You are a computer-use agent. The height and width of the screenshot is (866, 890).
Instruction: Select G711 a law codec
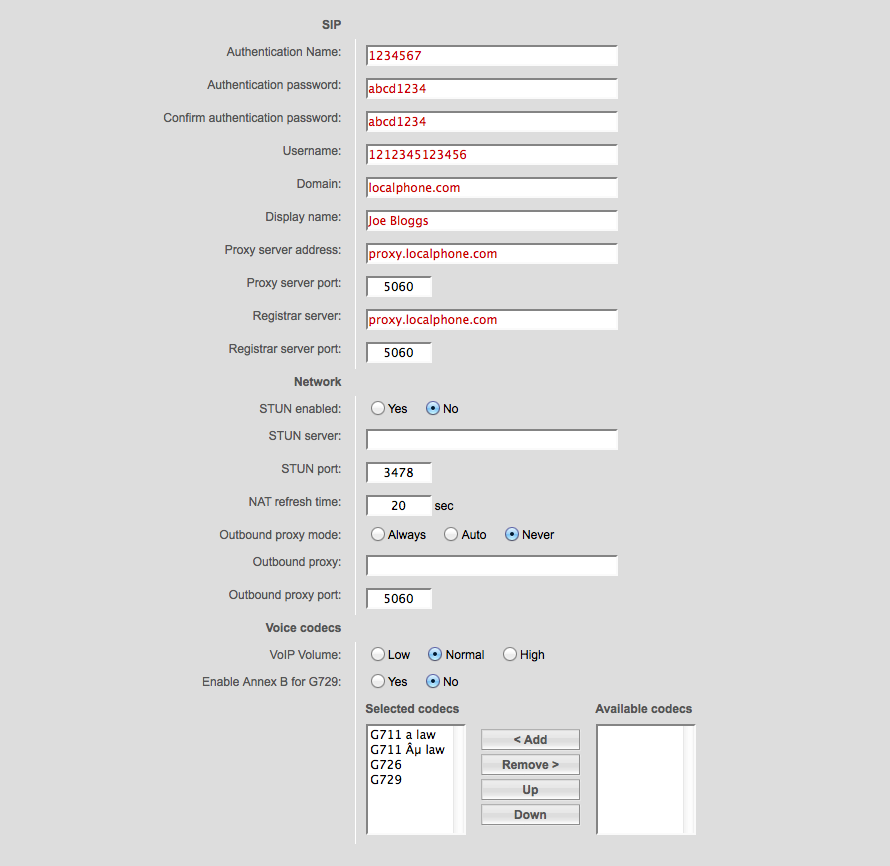coord(411,734)
